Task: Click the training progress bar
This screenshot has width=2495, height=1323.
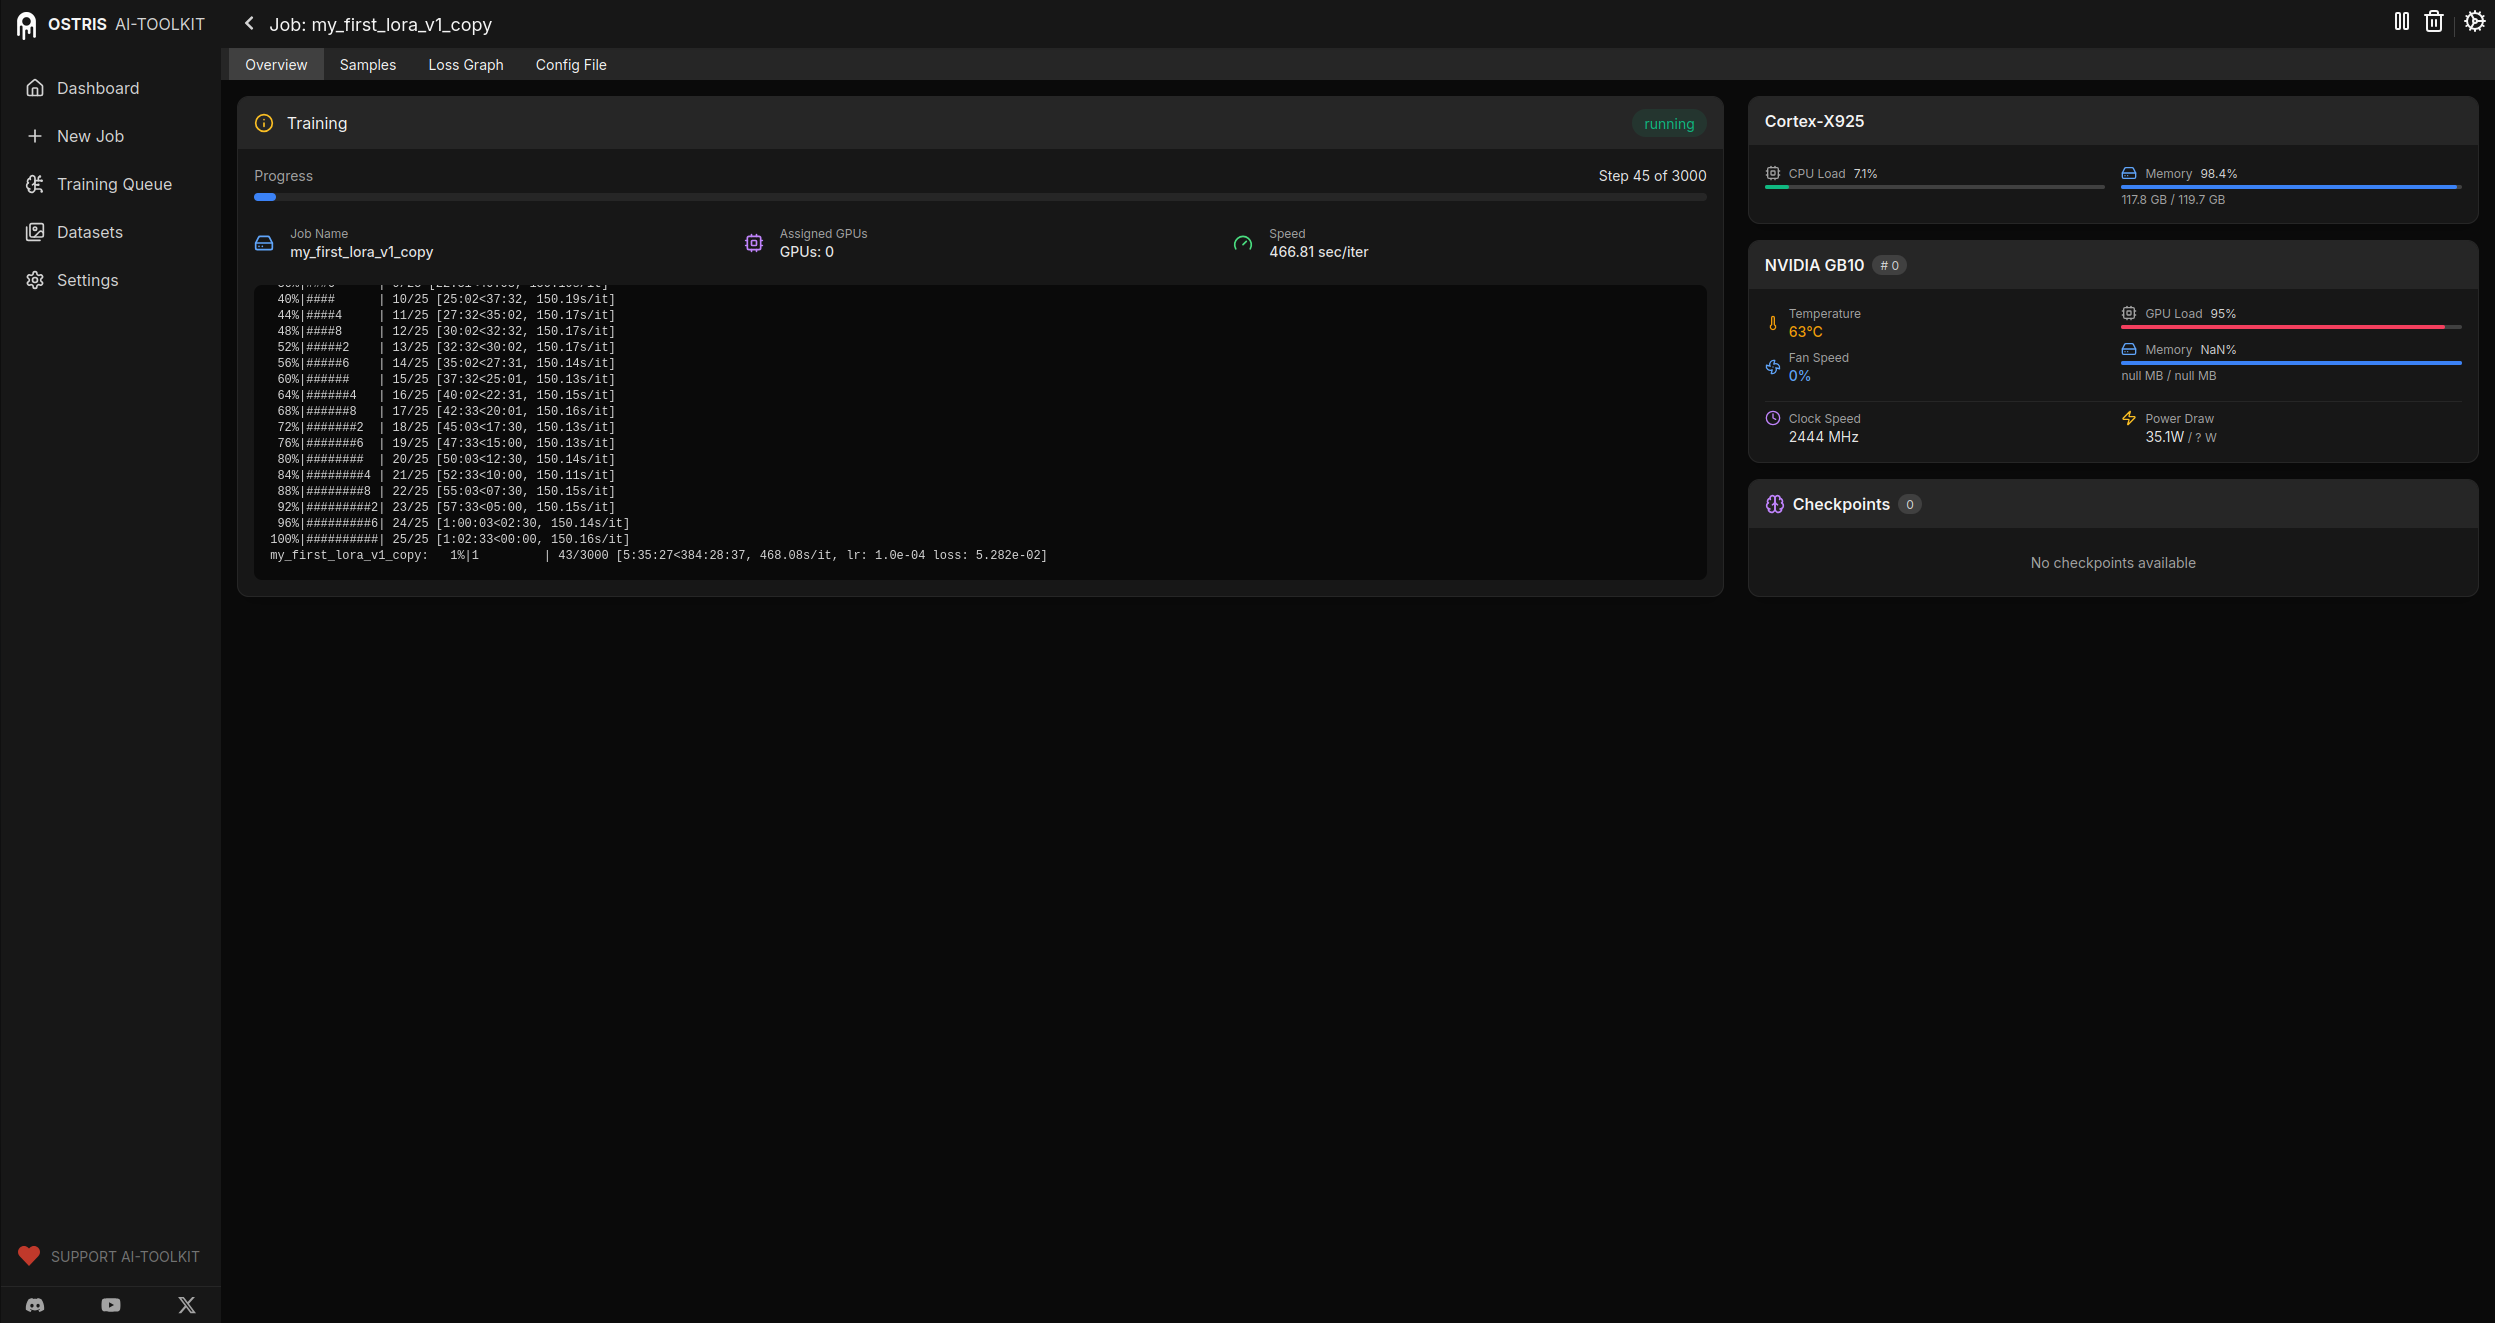Action: (x=979, y=197)
